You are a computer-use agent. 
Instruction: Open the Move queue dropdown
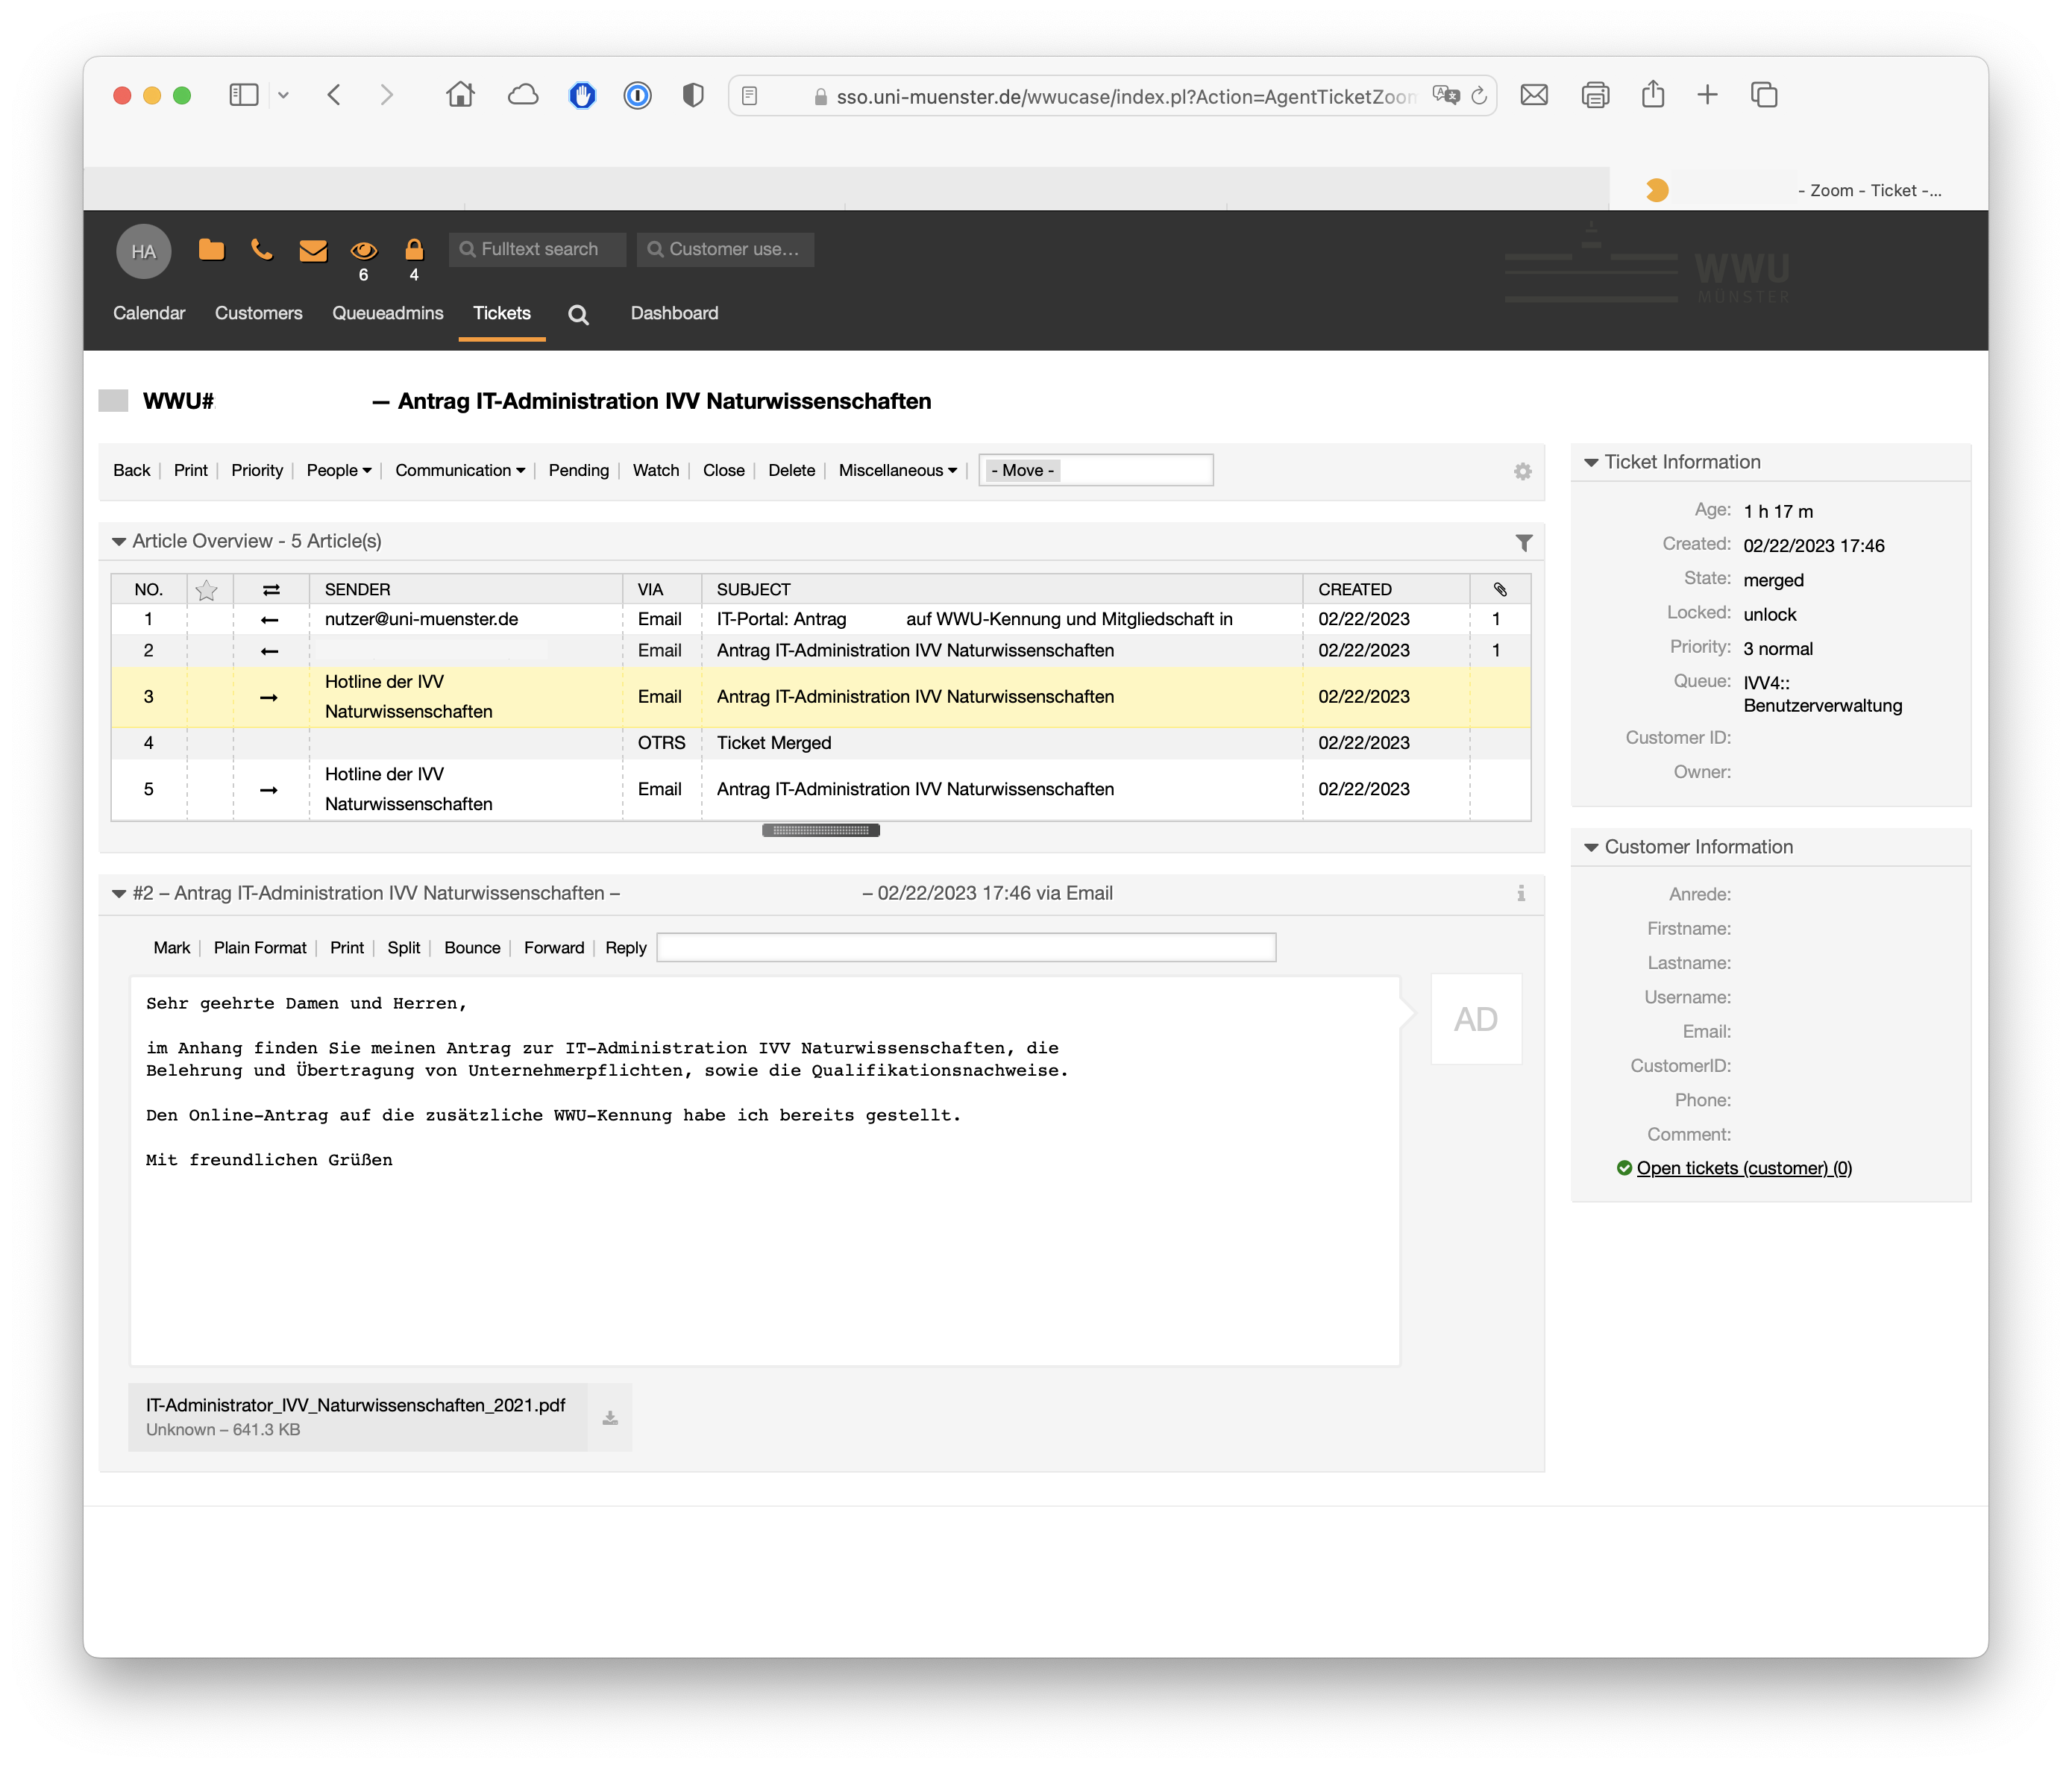tap(1095, 470)
